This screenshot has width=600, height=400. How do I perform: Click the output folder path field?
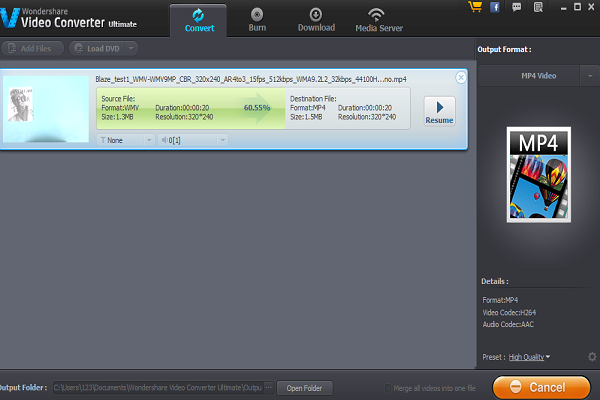158,388
